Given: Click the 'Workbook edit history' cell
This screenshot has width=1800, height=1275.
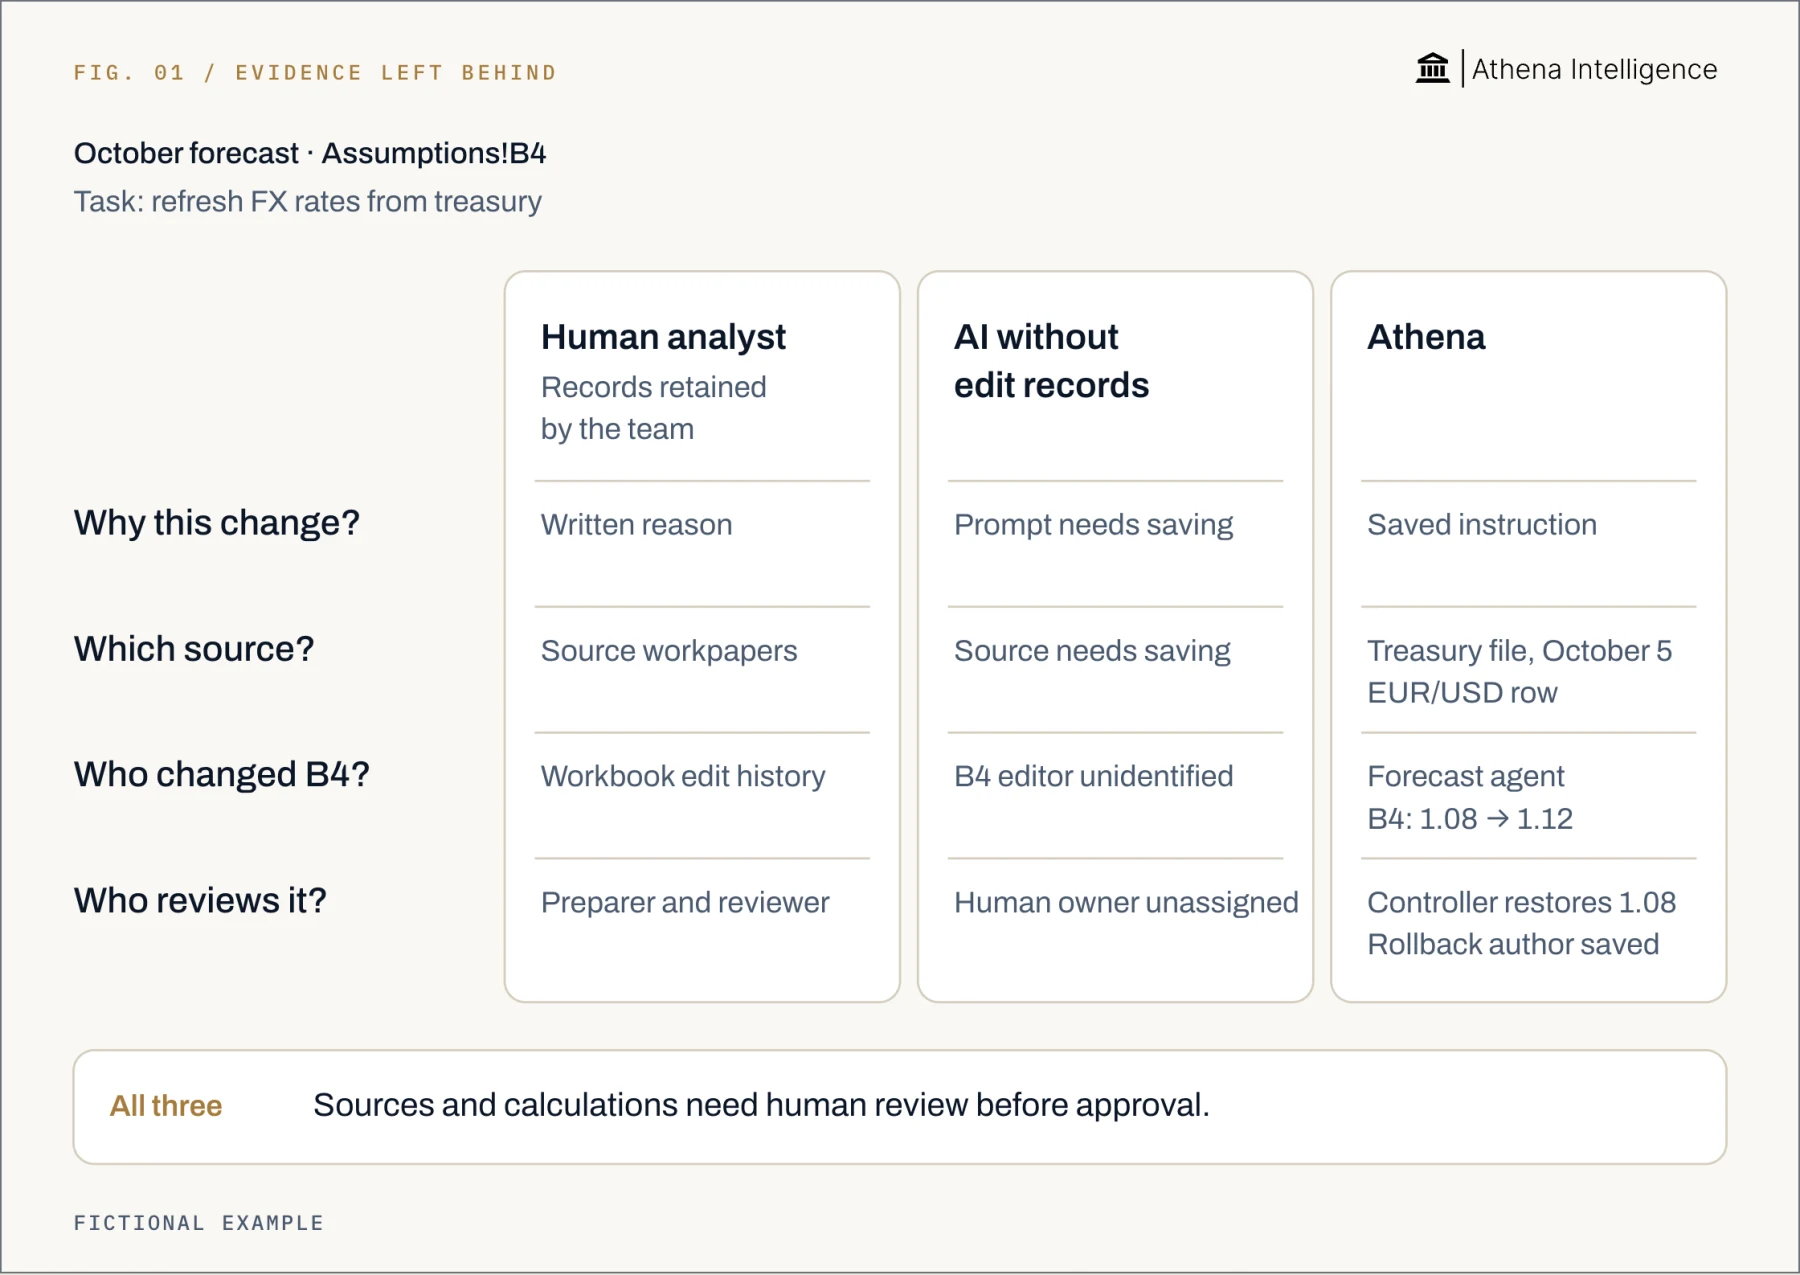Looking at the screenshot, I should click(683, 777).
